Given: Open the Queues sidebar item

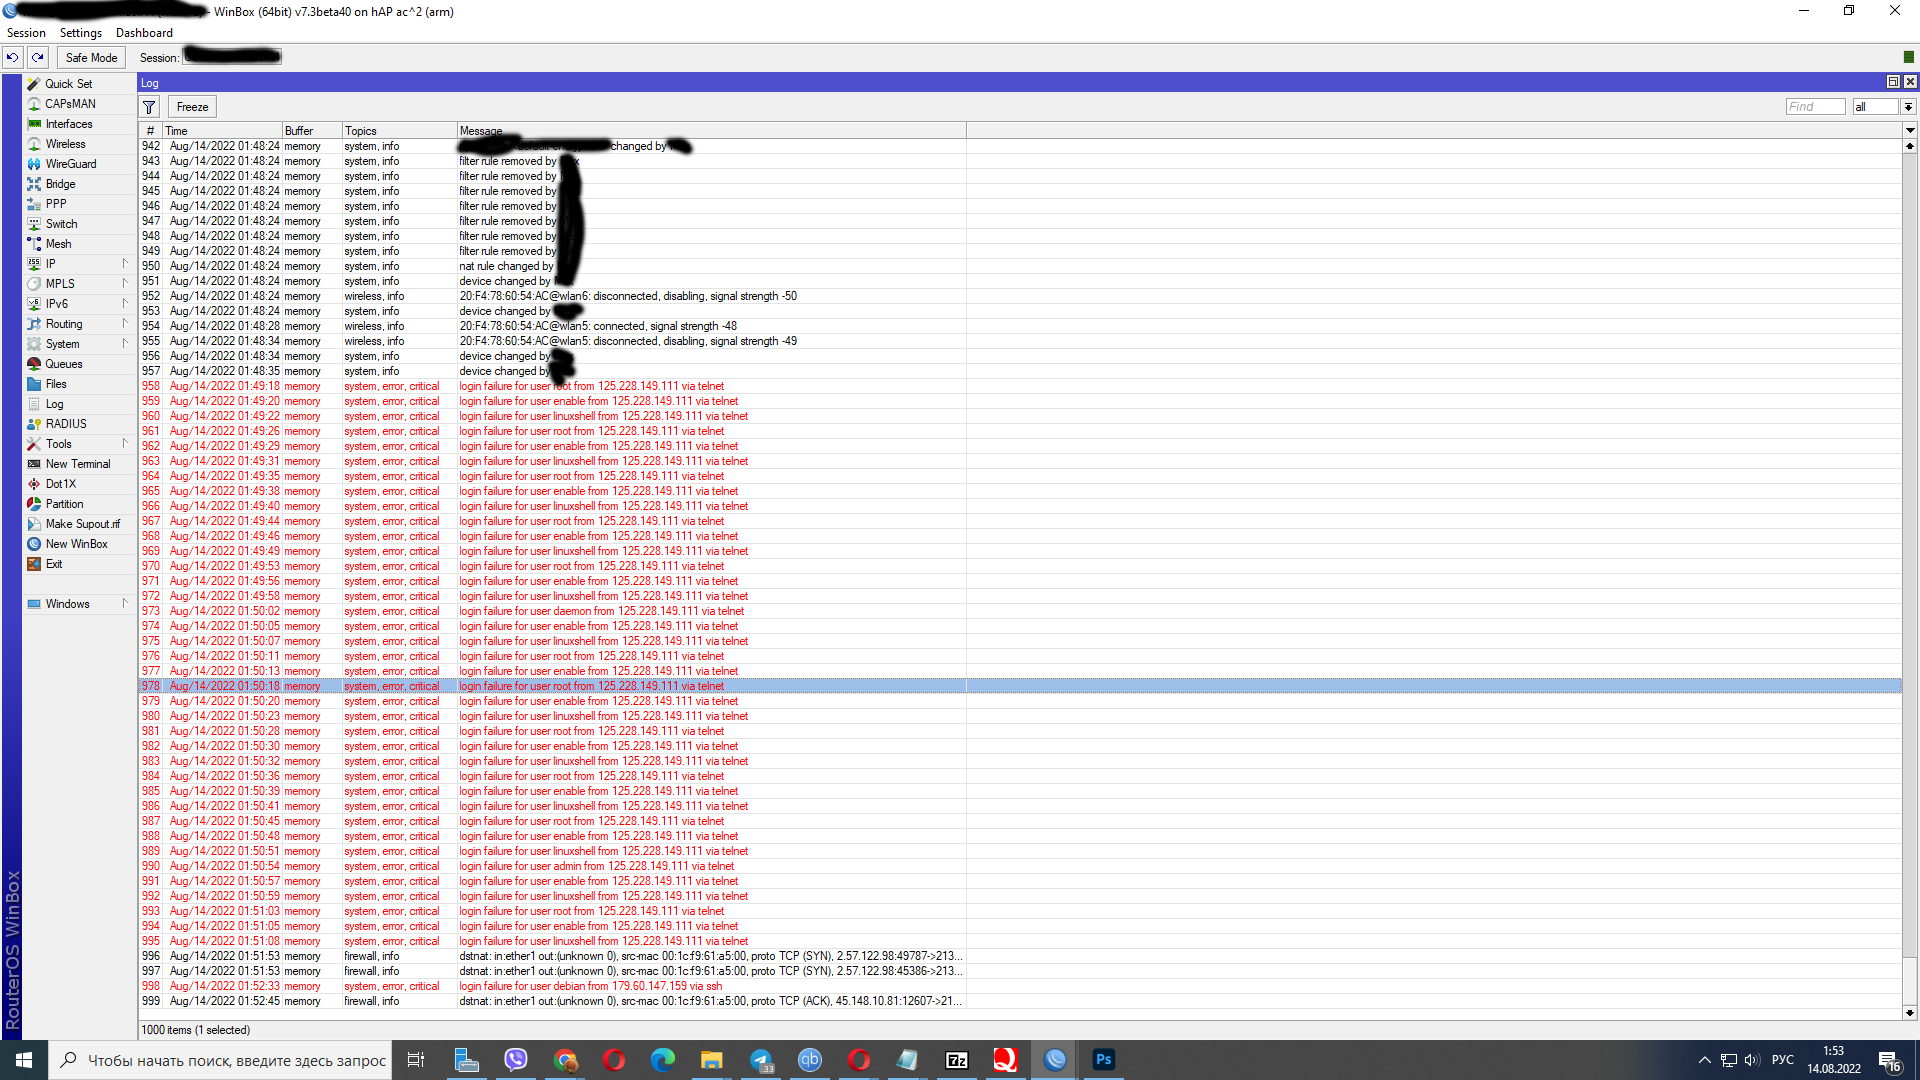Looking at the screenshot, I should 63,364.
